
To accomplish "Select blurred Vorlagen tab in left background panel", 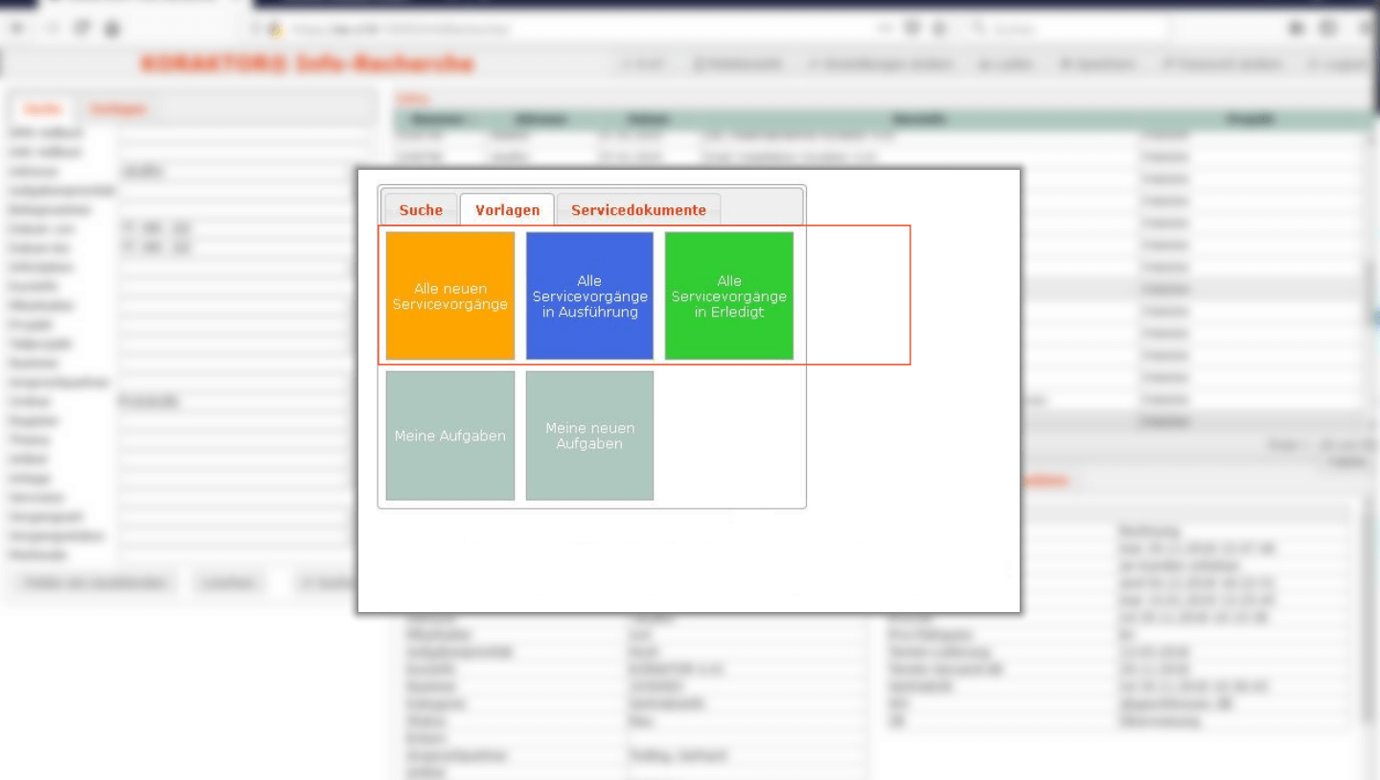I will pyautogui.click(x=118, y=109).
